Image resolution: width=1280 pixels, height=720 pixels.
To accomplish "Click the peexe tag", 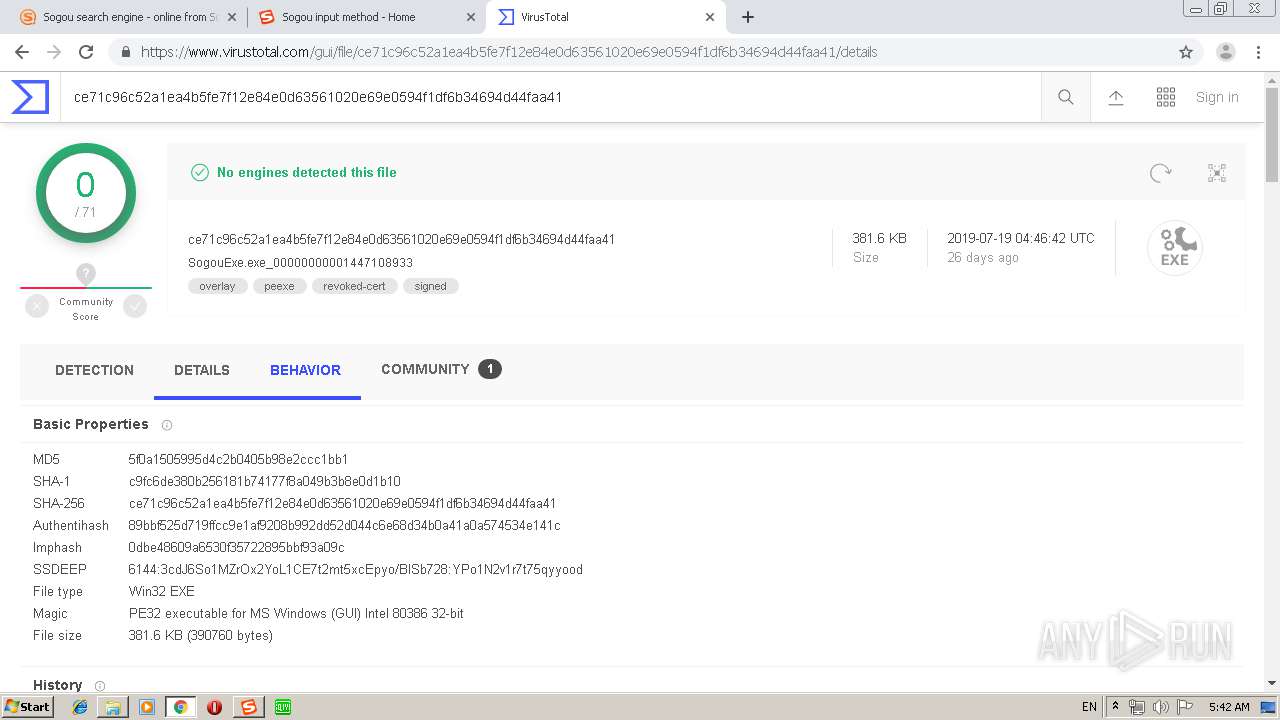I will click(x=279, y=286).
